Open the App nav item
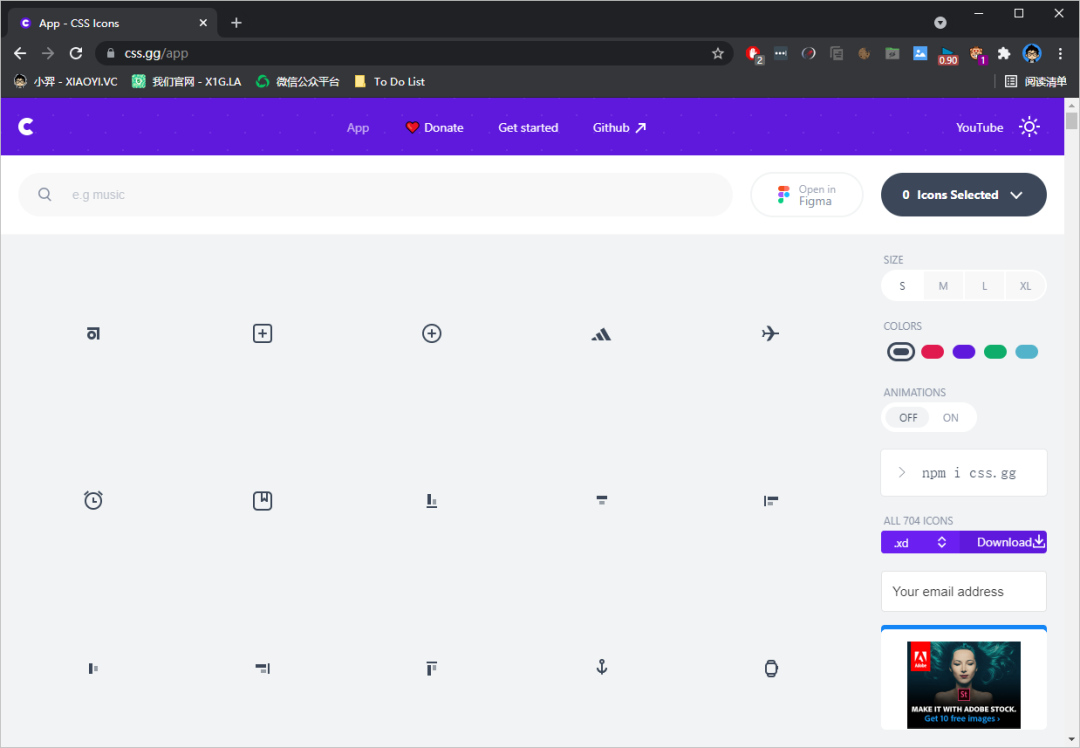Image resolution: width=1080 pixels, height=748 pixels. 357,127
